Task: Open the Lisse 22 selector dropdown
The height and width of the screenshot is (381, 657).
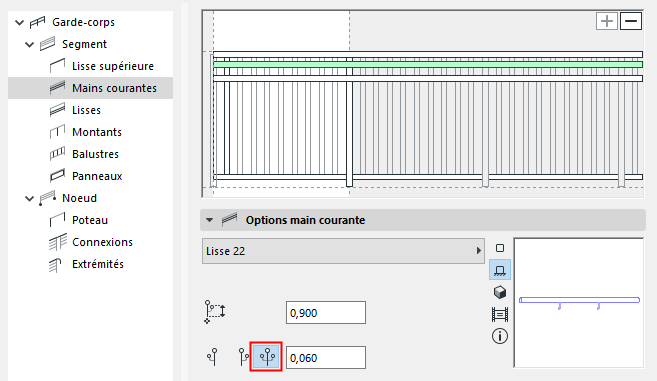Action: coord(343,251)
